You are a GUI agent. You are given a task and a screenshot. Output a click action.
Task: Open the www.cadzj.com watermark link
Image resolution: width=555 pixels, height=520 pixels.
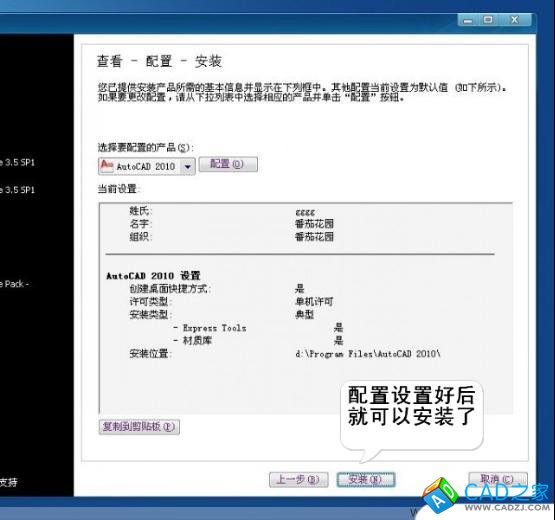click(507, 507)
